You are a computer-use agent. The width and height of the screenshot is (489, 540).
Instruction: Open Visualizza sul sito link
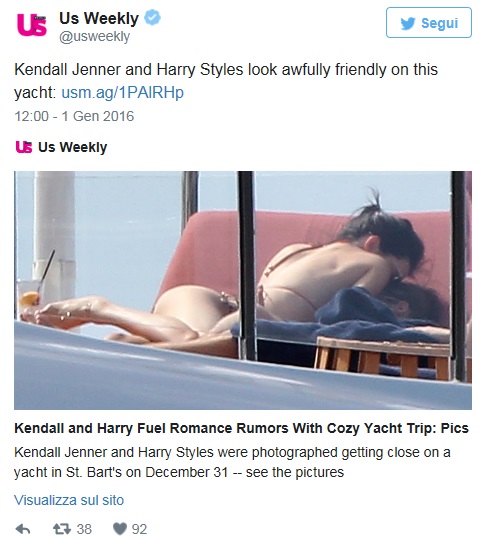(69, 500)
